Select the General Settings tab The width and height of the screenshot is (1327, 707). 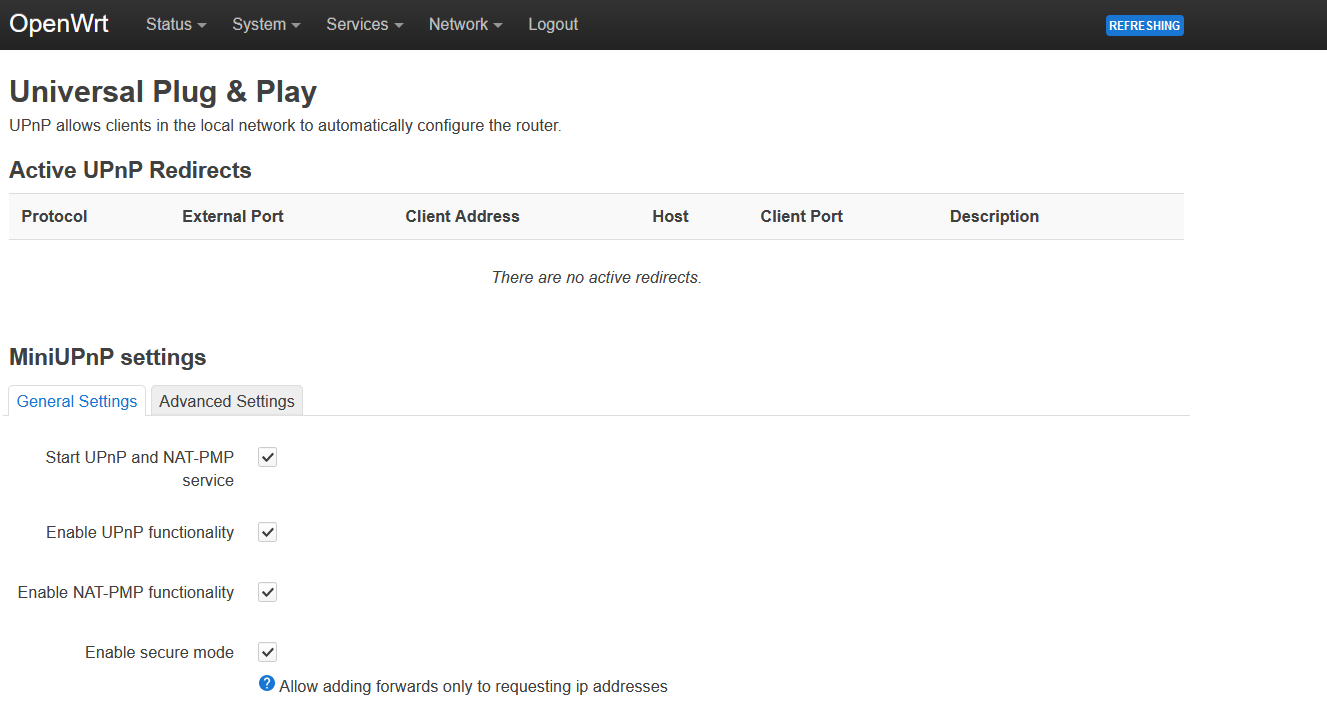pos(76,400)
